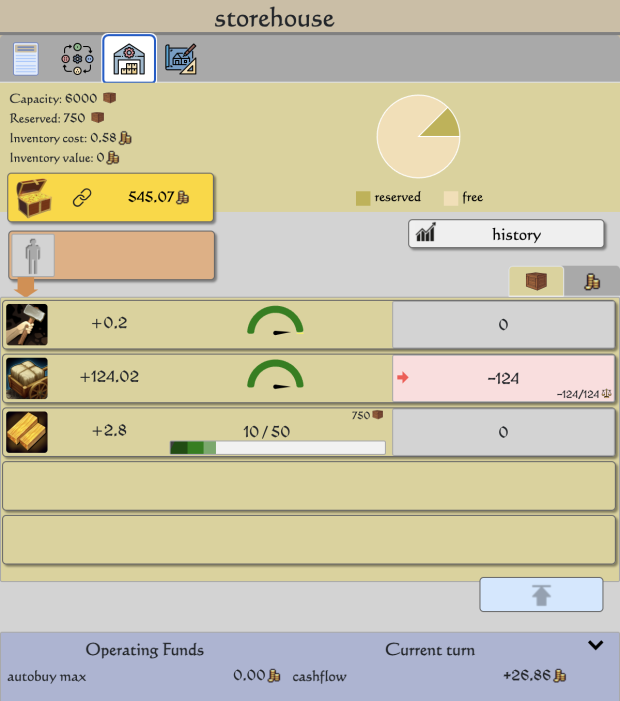620x701 pixels.
Task: Click the hay cart goods icon
Action: (27, 378)
